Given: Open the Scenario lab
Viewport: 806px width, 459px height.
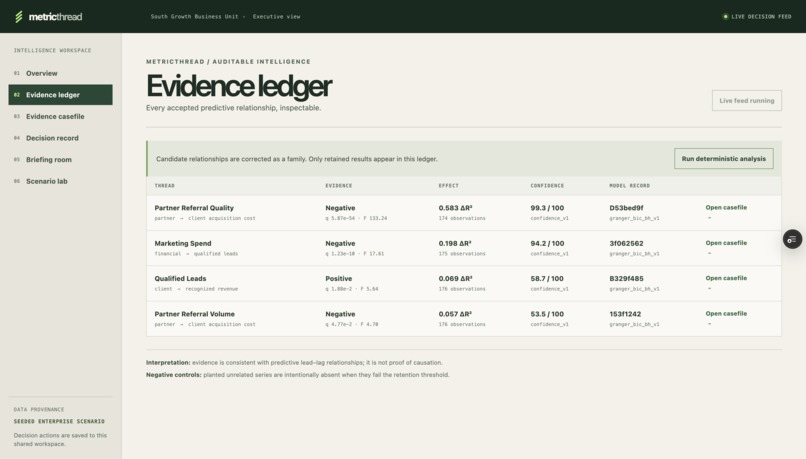Looking at the screenshot, I should point(60,181).
